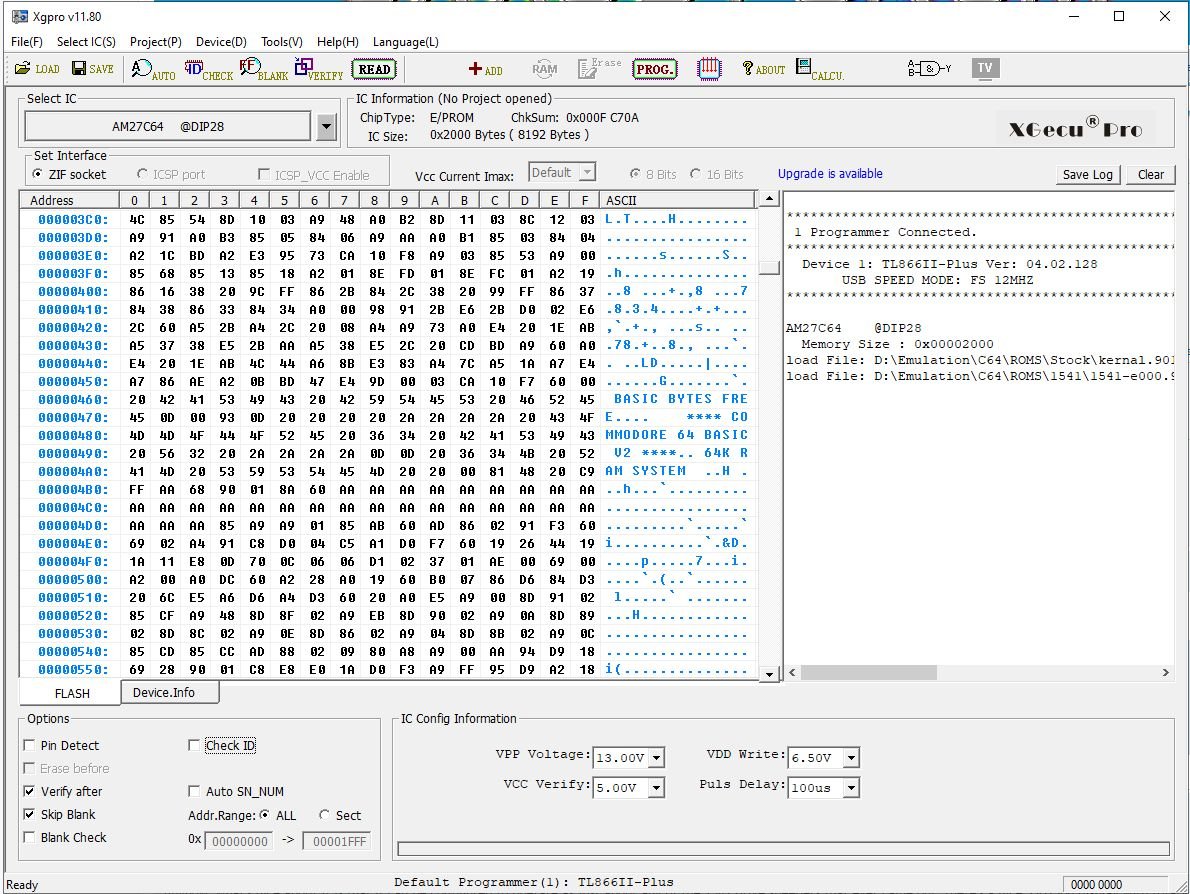Click the Save Log button
The height and width of the screenshot is (894, 1190).
[x=1088, y=175]
